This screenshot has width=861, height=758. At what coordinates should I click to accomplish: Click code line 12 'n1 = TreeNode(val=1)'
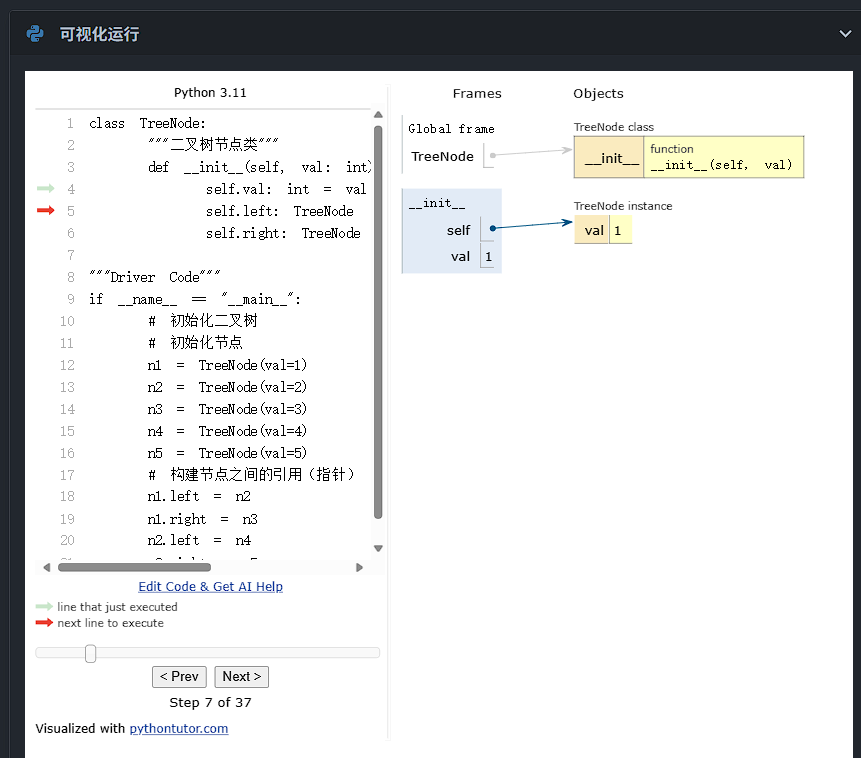[227, 365]
